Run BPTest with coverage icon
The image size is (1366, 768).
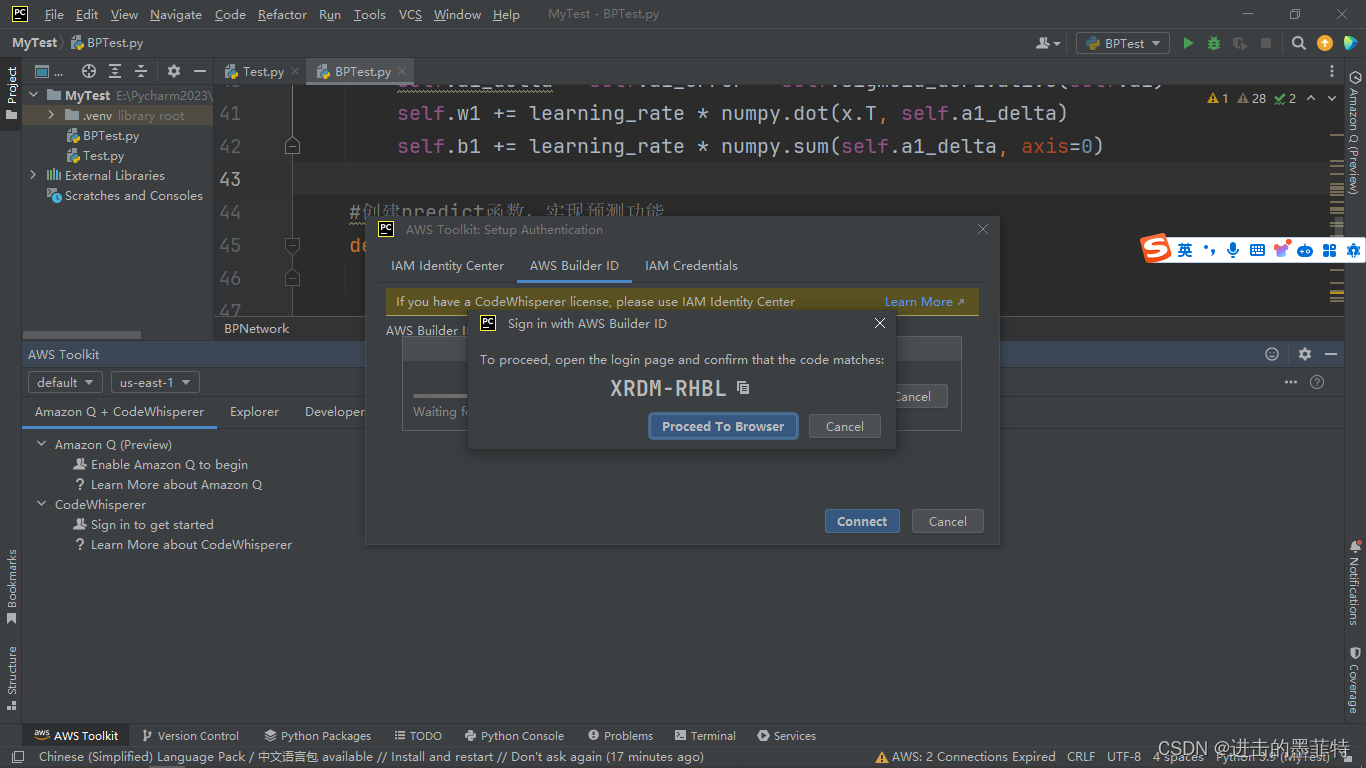(1240, 43)
